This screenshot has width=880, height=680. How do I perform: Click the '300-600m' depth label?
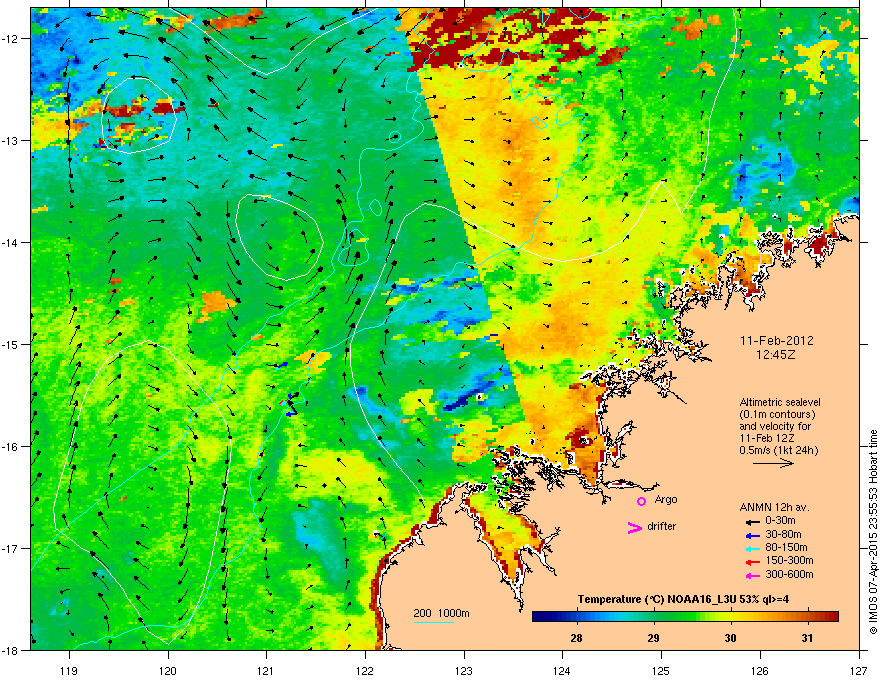pyautogui.click(x=790, y=574)
